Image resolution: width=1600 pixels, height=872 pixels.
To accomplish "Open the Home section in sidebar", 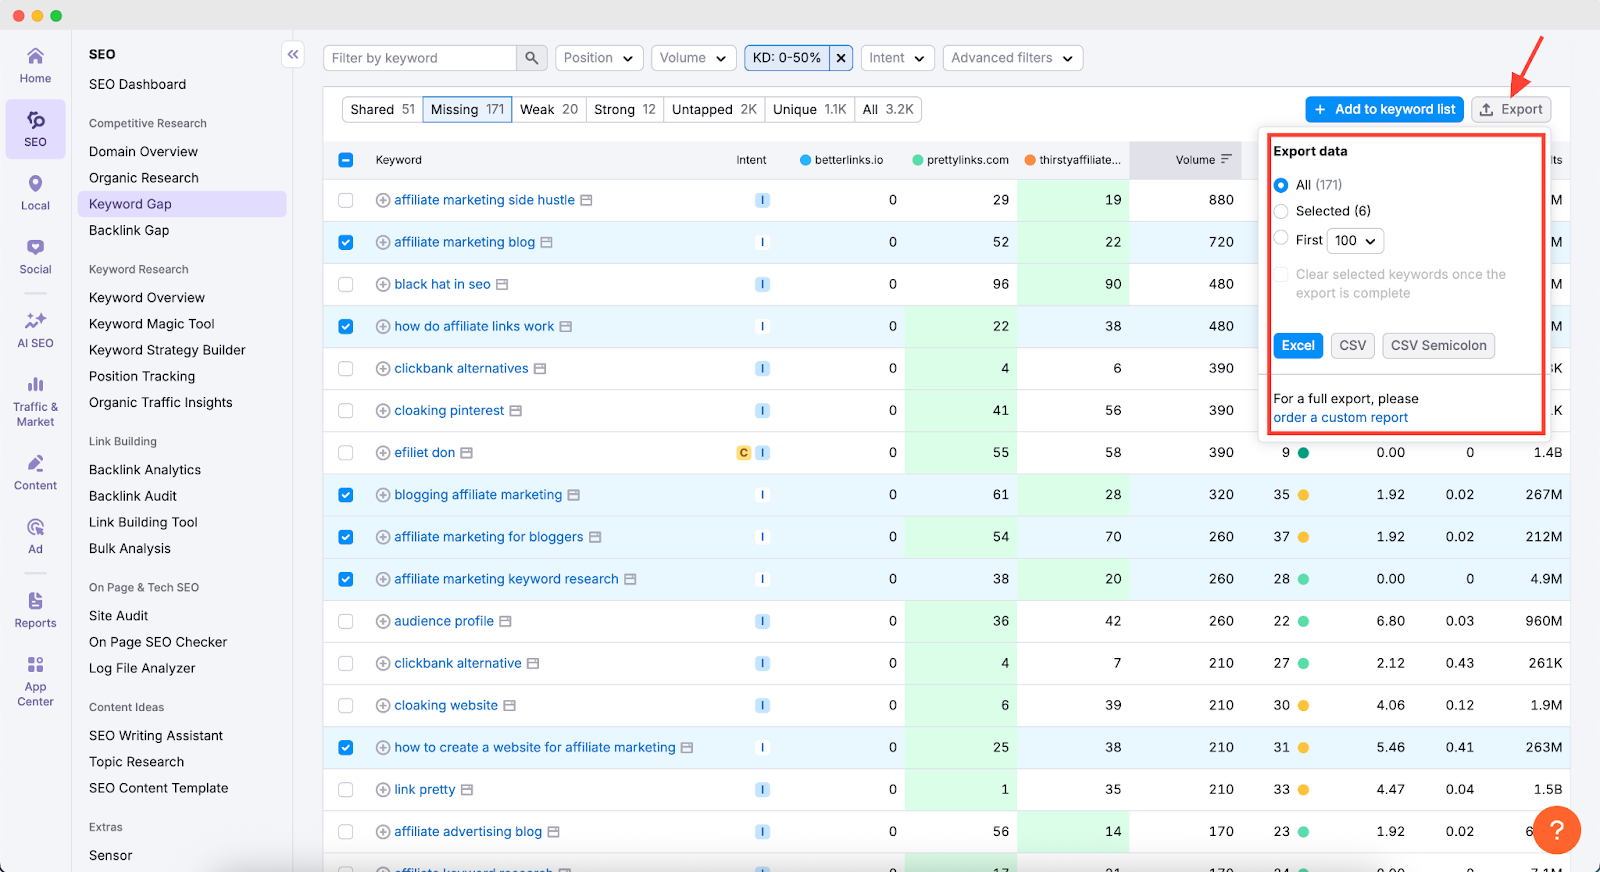I will tap(35, 65).
